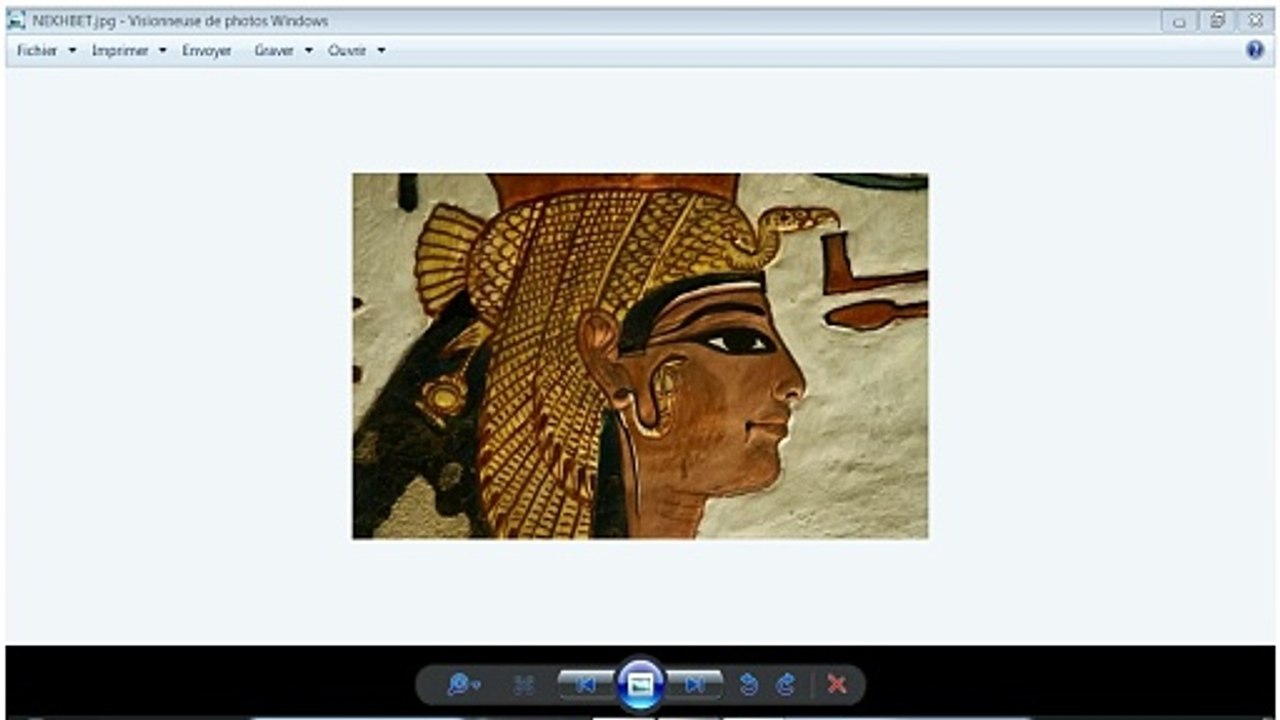Minimize the photo viewer window
This screenshot has height=720, width=1280.
[1180, 21]
